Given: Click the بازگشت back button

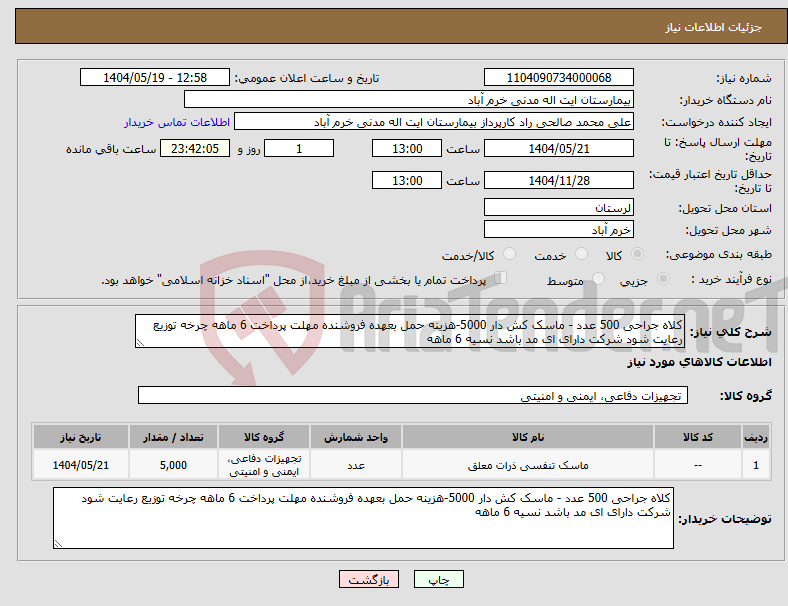Looking at the screenshot, I should click(x=369, y=579).
